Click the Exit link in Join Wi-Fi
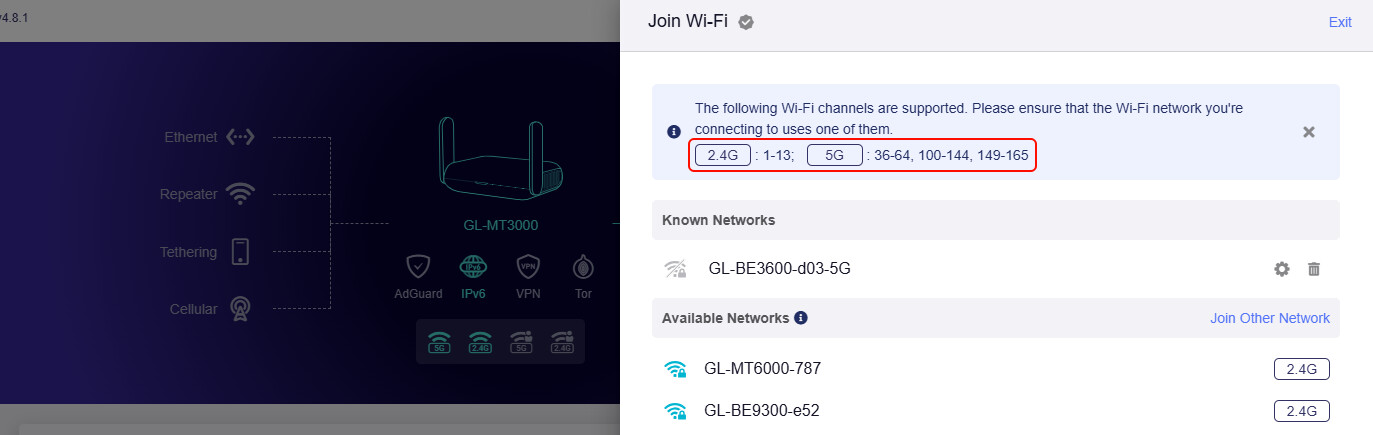 pos(1340,22)
